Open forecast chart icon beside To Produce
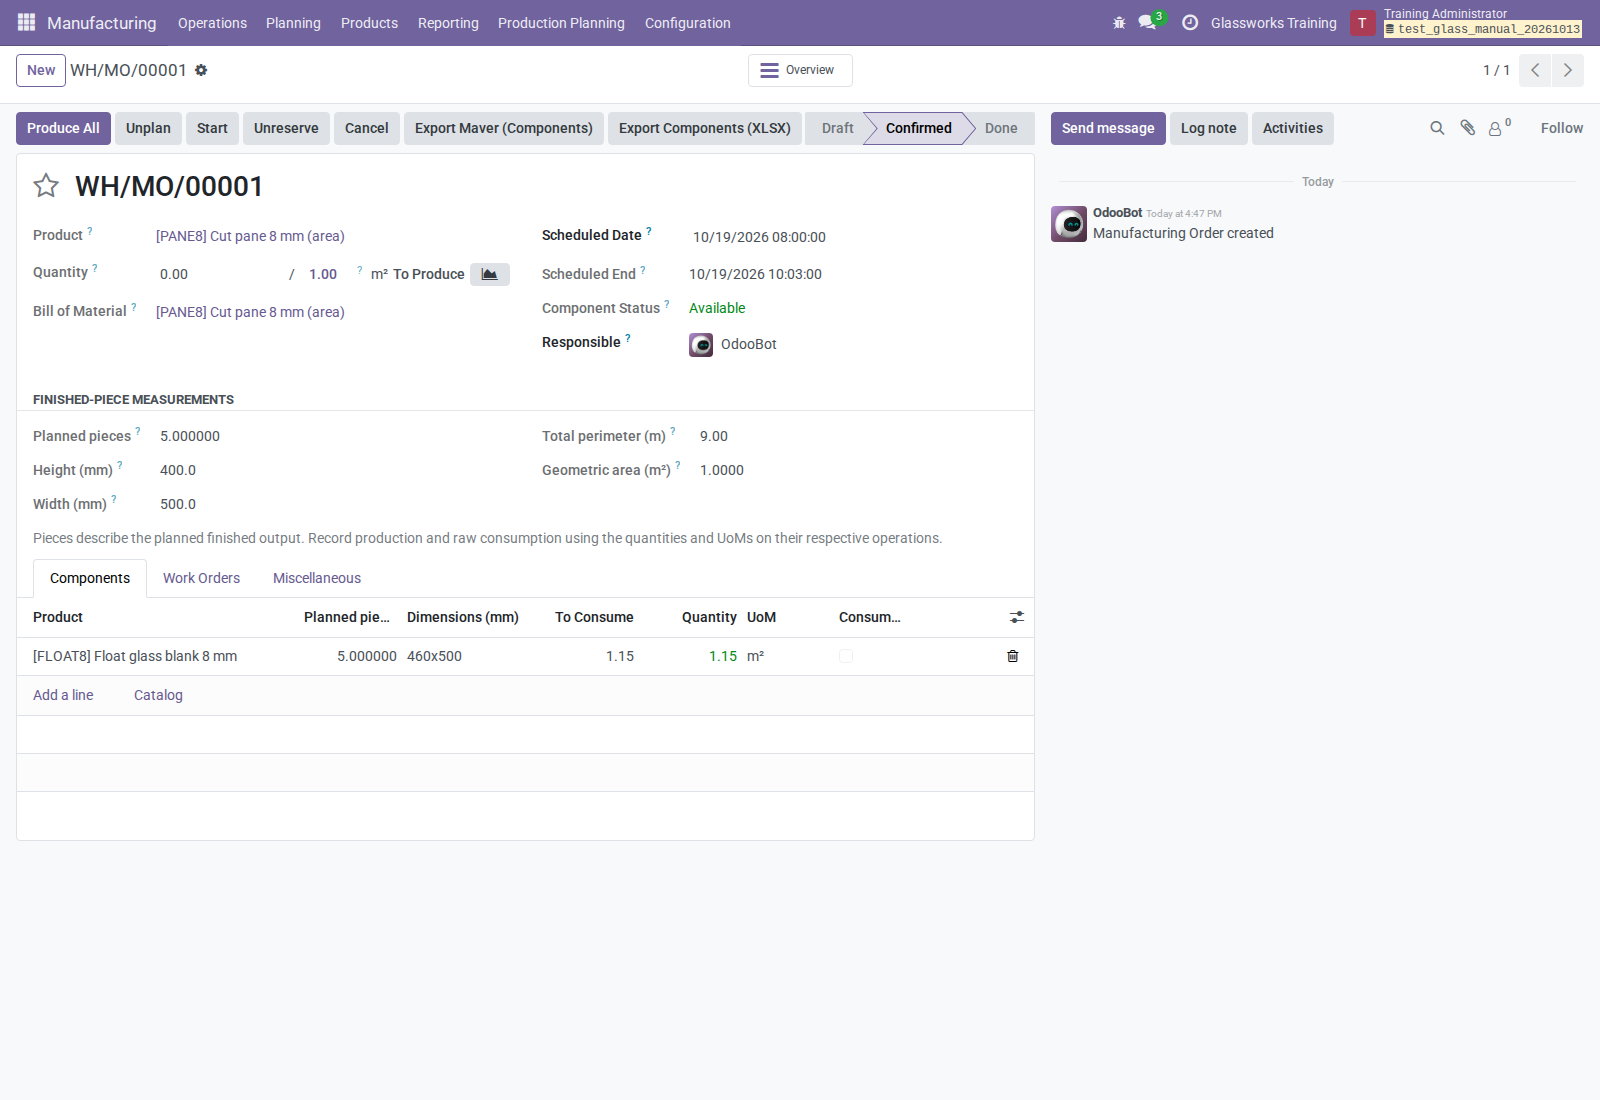Viewport: 1600px width, 1100px height. tap(490, 274)
